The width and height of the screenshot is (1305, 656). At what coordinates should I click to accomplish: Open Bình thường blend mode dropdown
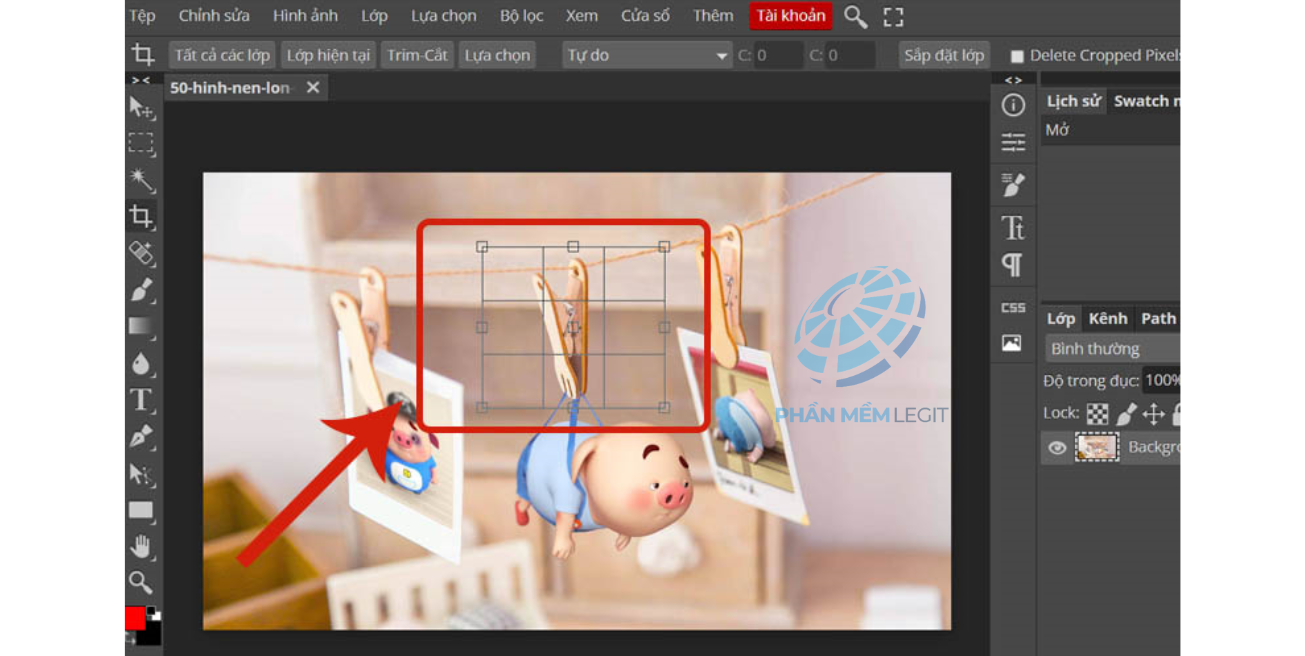pos(1112,349)
